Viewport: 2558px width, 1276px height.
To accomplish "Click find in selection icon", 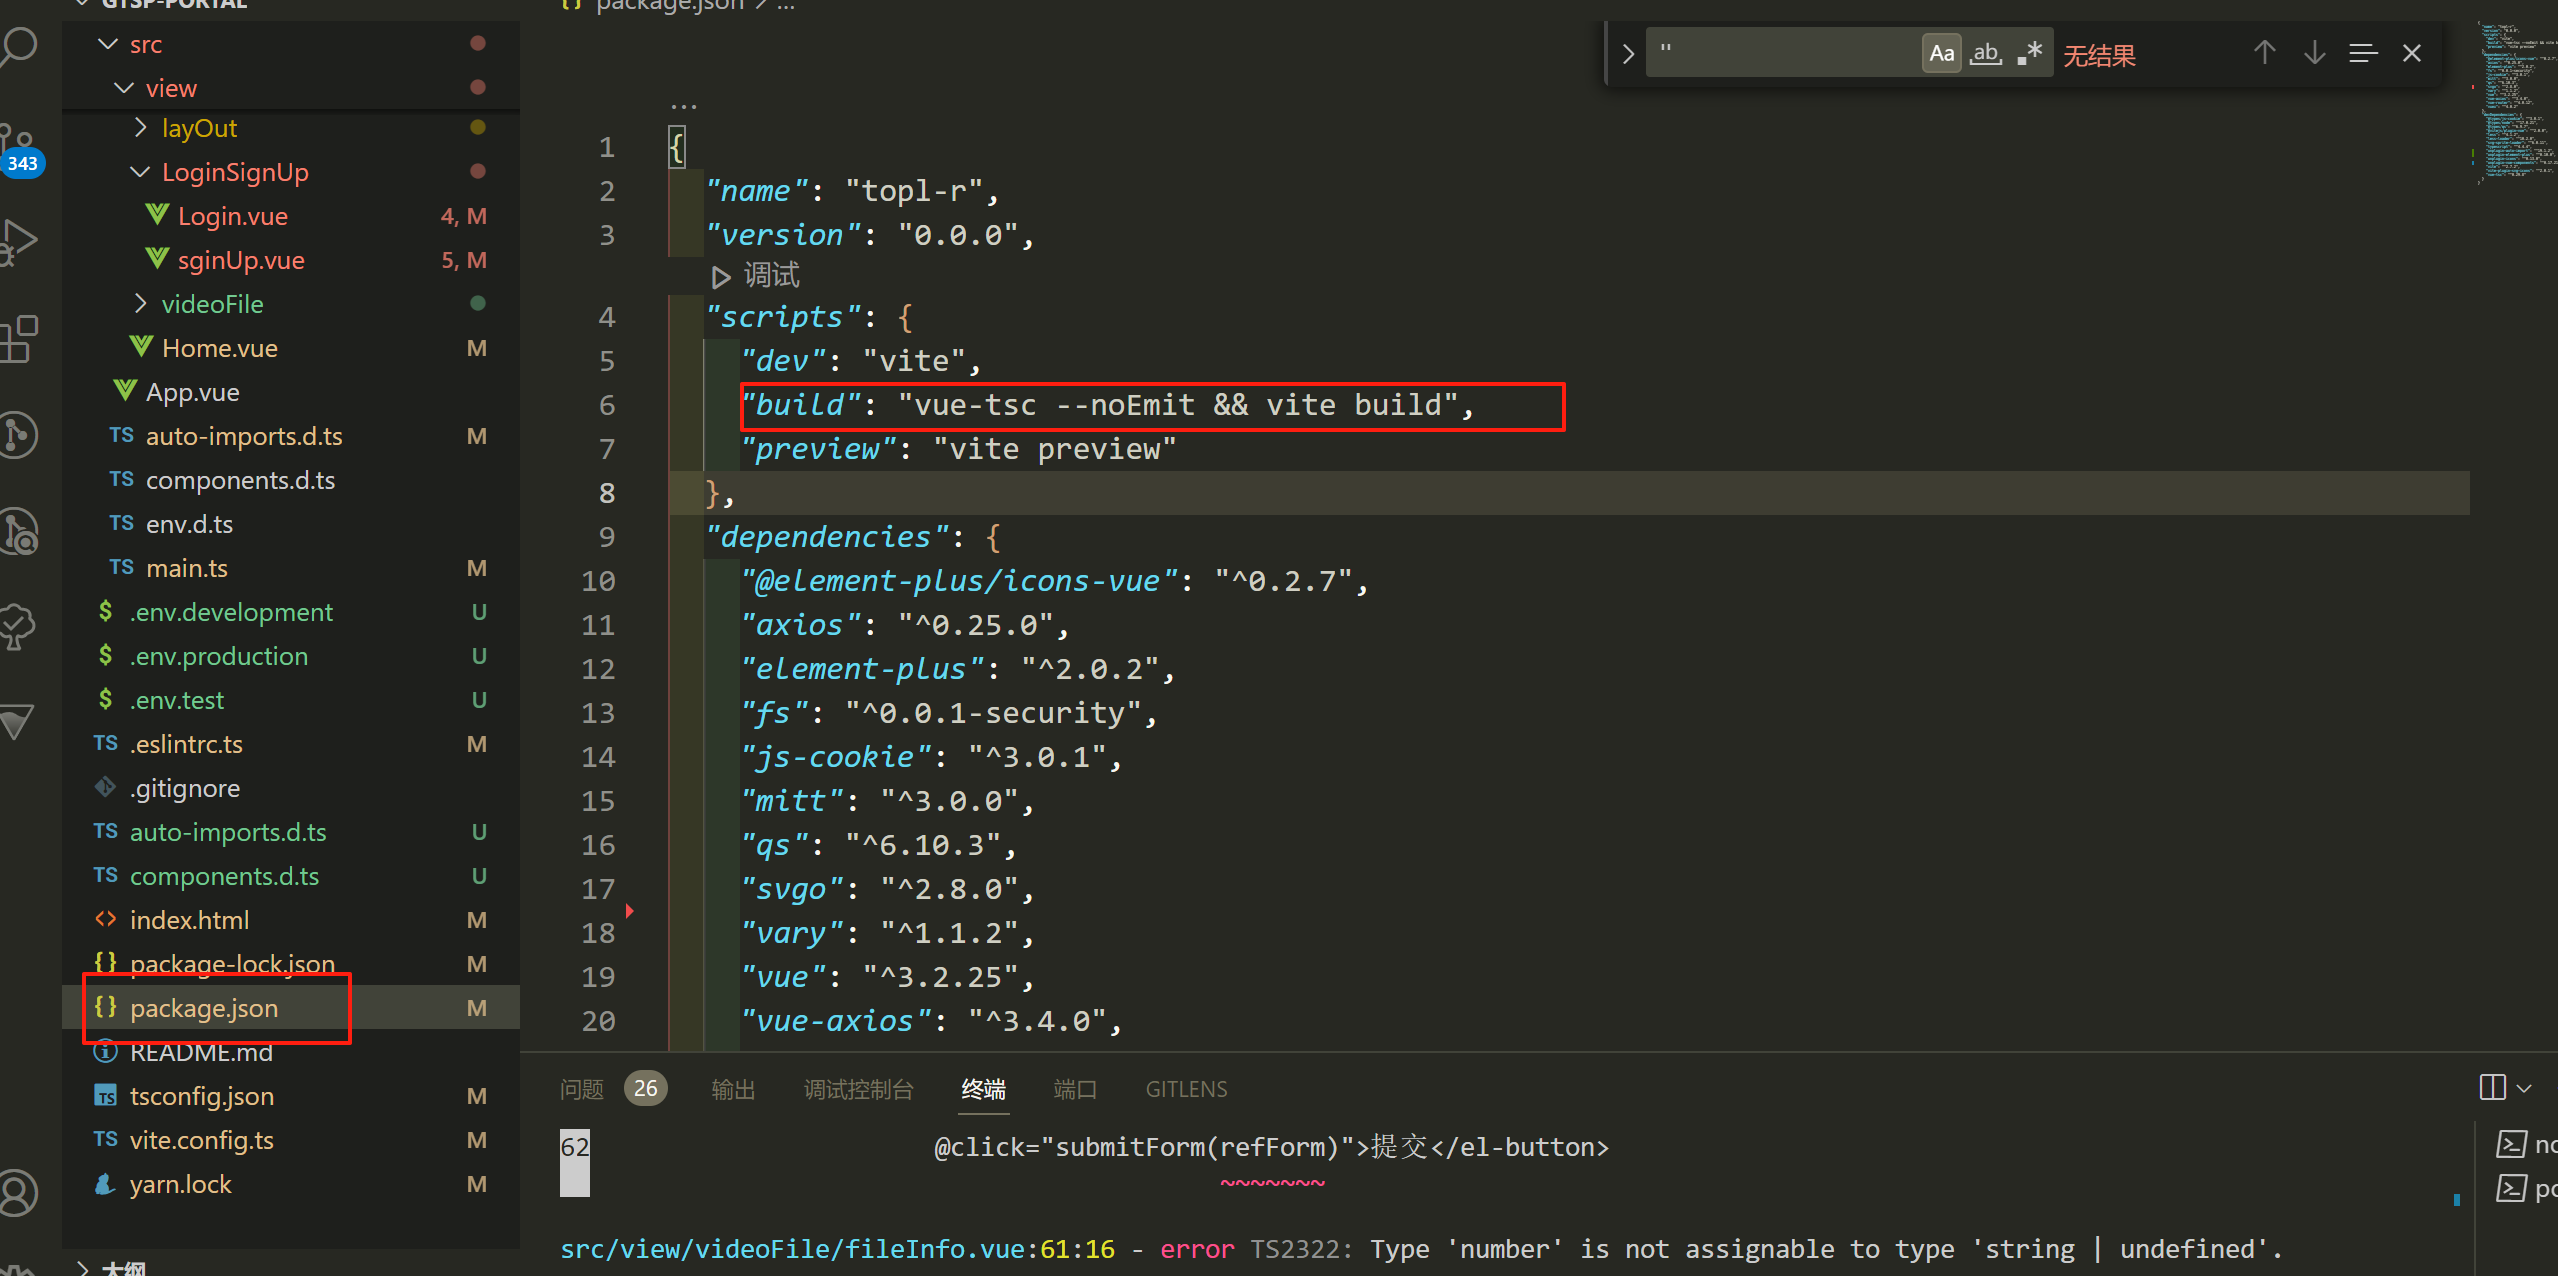I will pos(2363,53).
